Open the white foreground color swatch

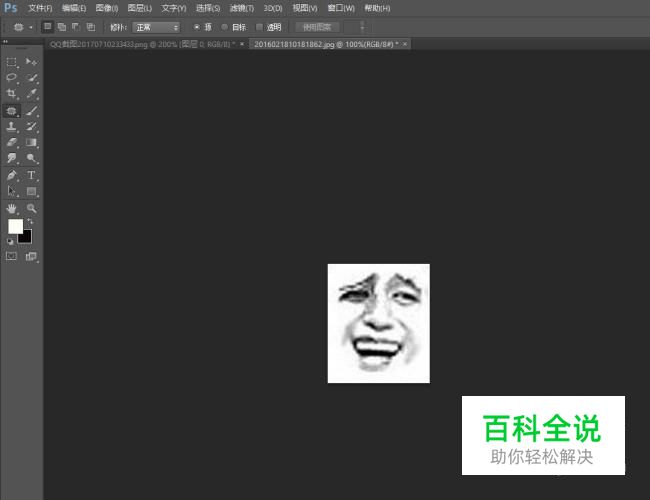click(15, 226)
